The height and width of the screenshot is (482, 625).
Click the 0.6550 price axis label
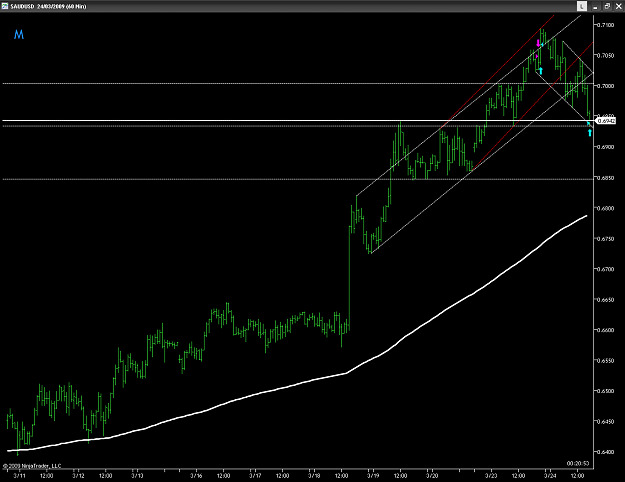click(x=606, y=360)
